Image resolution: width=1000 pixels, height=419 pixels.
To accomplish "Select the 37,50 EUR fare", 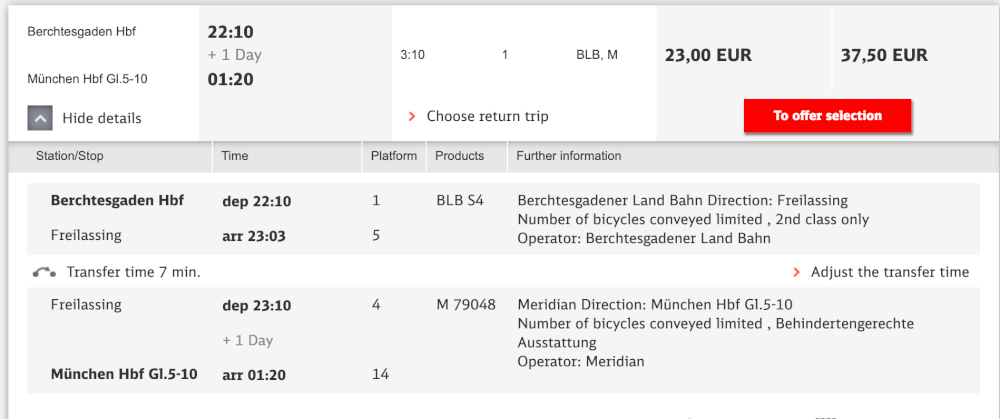I will tap(884, 55).
